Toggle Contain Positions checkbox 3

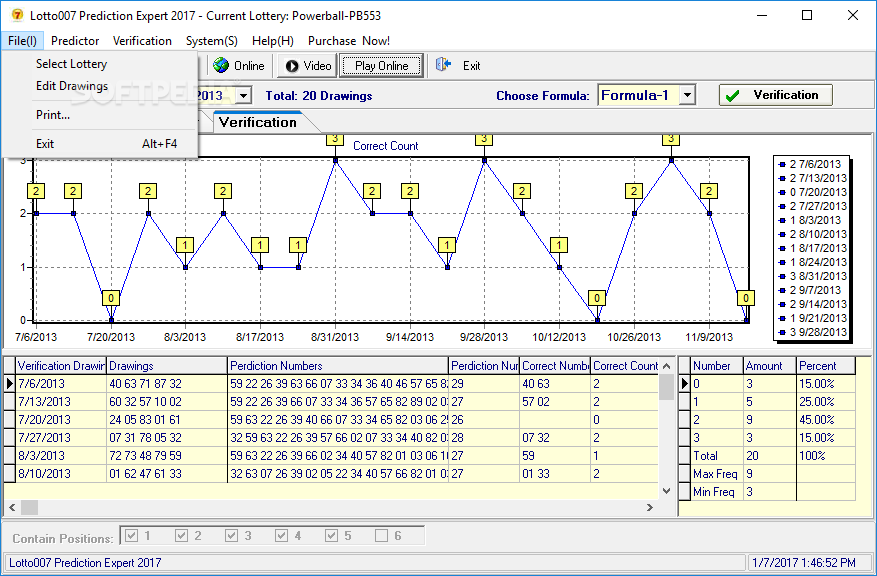coord(232,536)
